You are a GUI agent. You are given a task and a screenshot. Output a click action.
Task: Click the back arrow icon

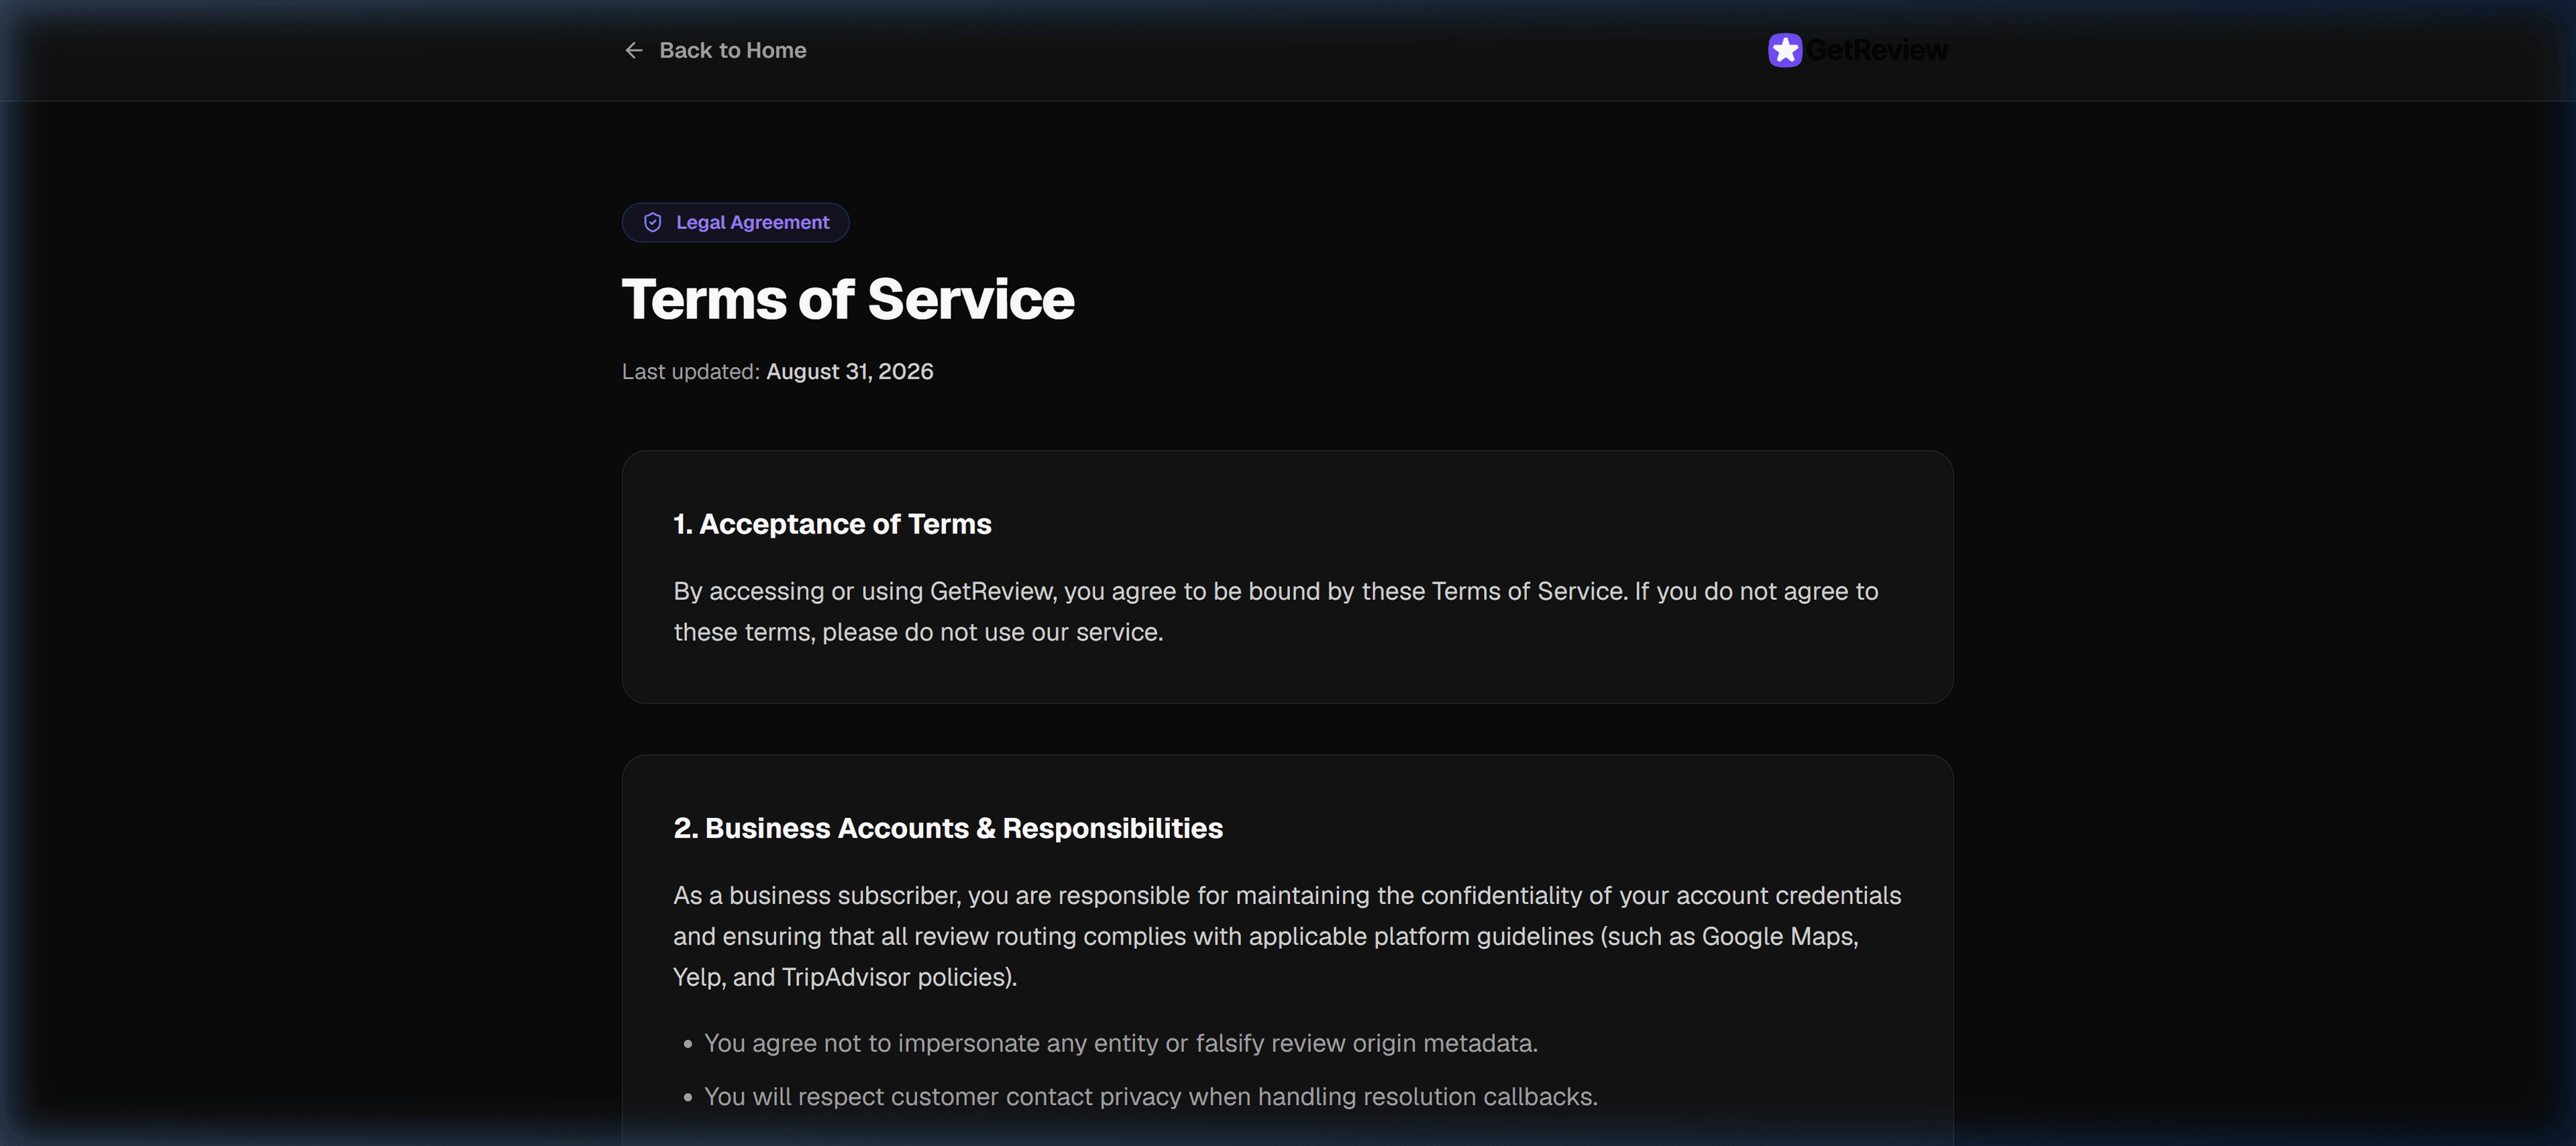pyautogui.click(x=633, y=50)
